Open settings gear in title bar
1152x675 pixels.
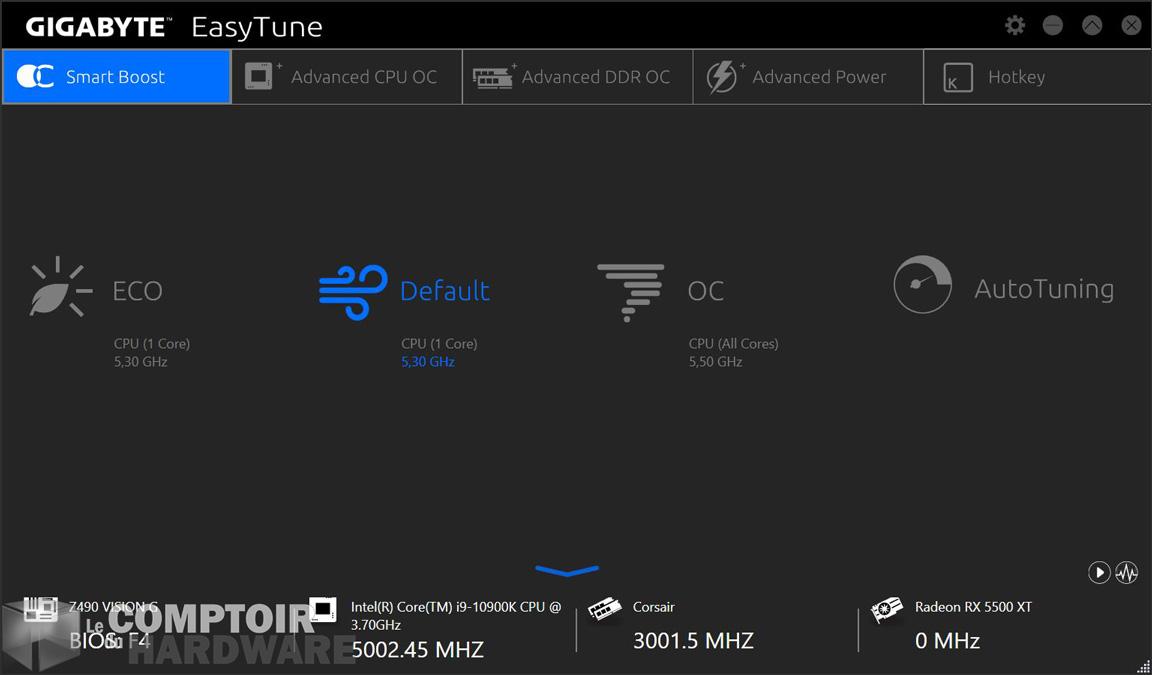(x=1015, y=26)
